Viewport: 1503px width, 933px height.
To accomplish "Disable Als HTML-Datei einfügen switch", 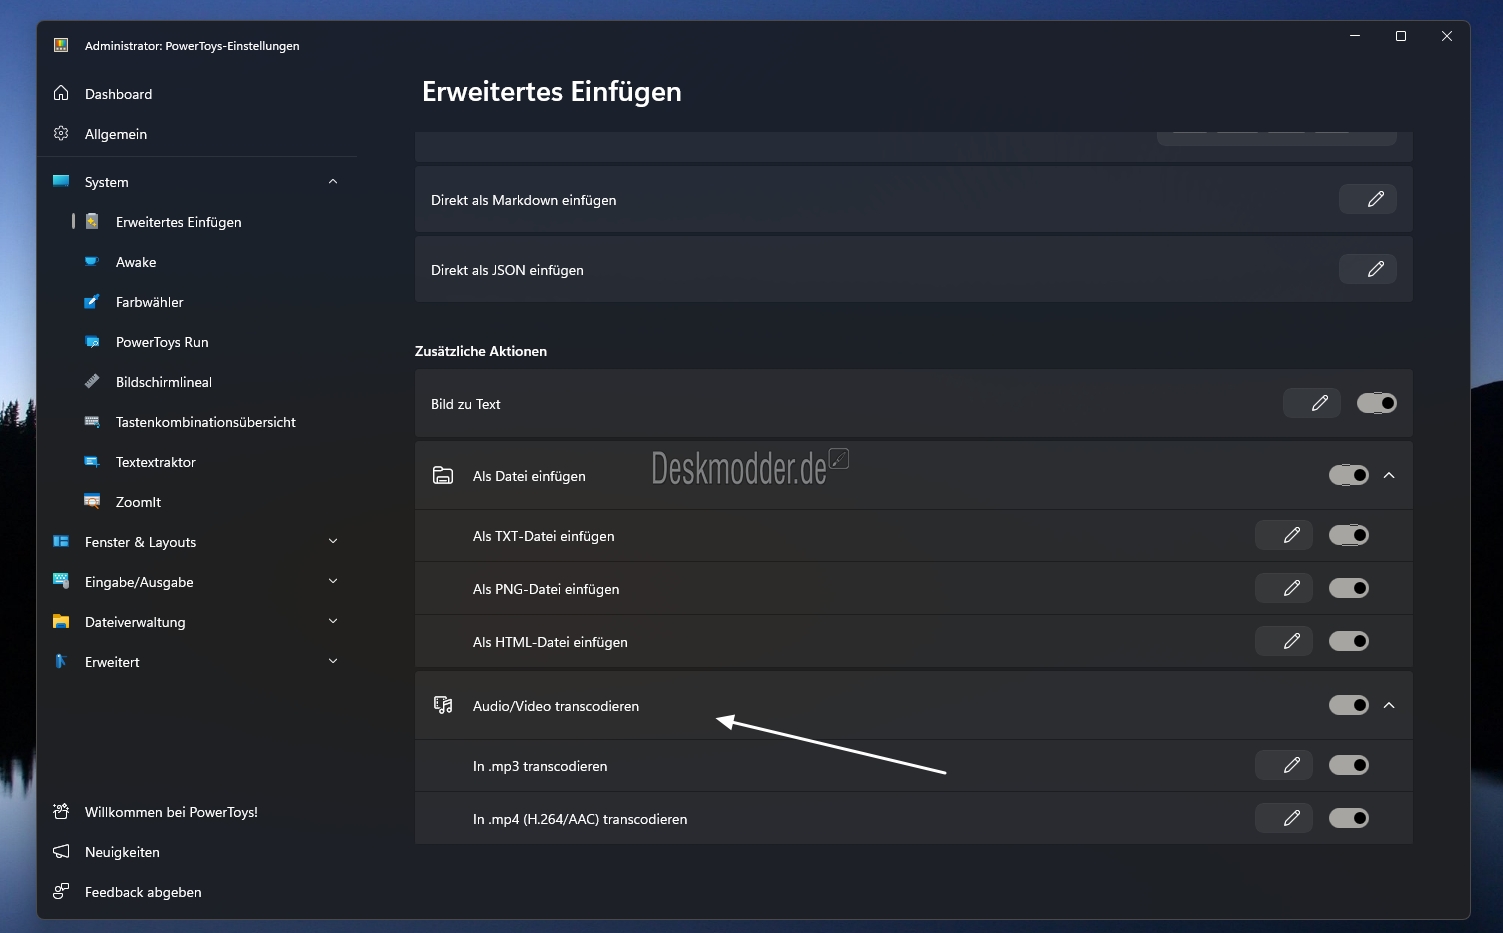I will click(1349, 641).
